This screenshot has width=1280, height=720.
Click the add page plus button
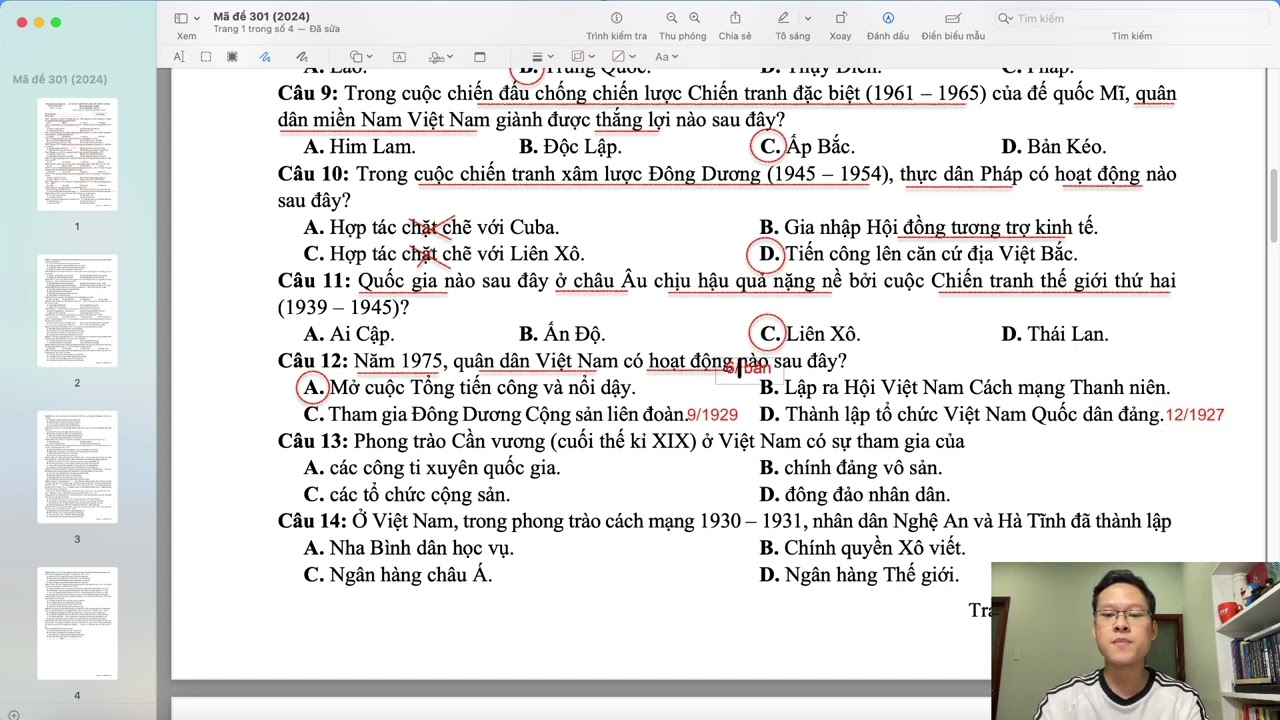tap(13, 714)
